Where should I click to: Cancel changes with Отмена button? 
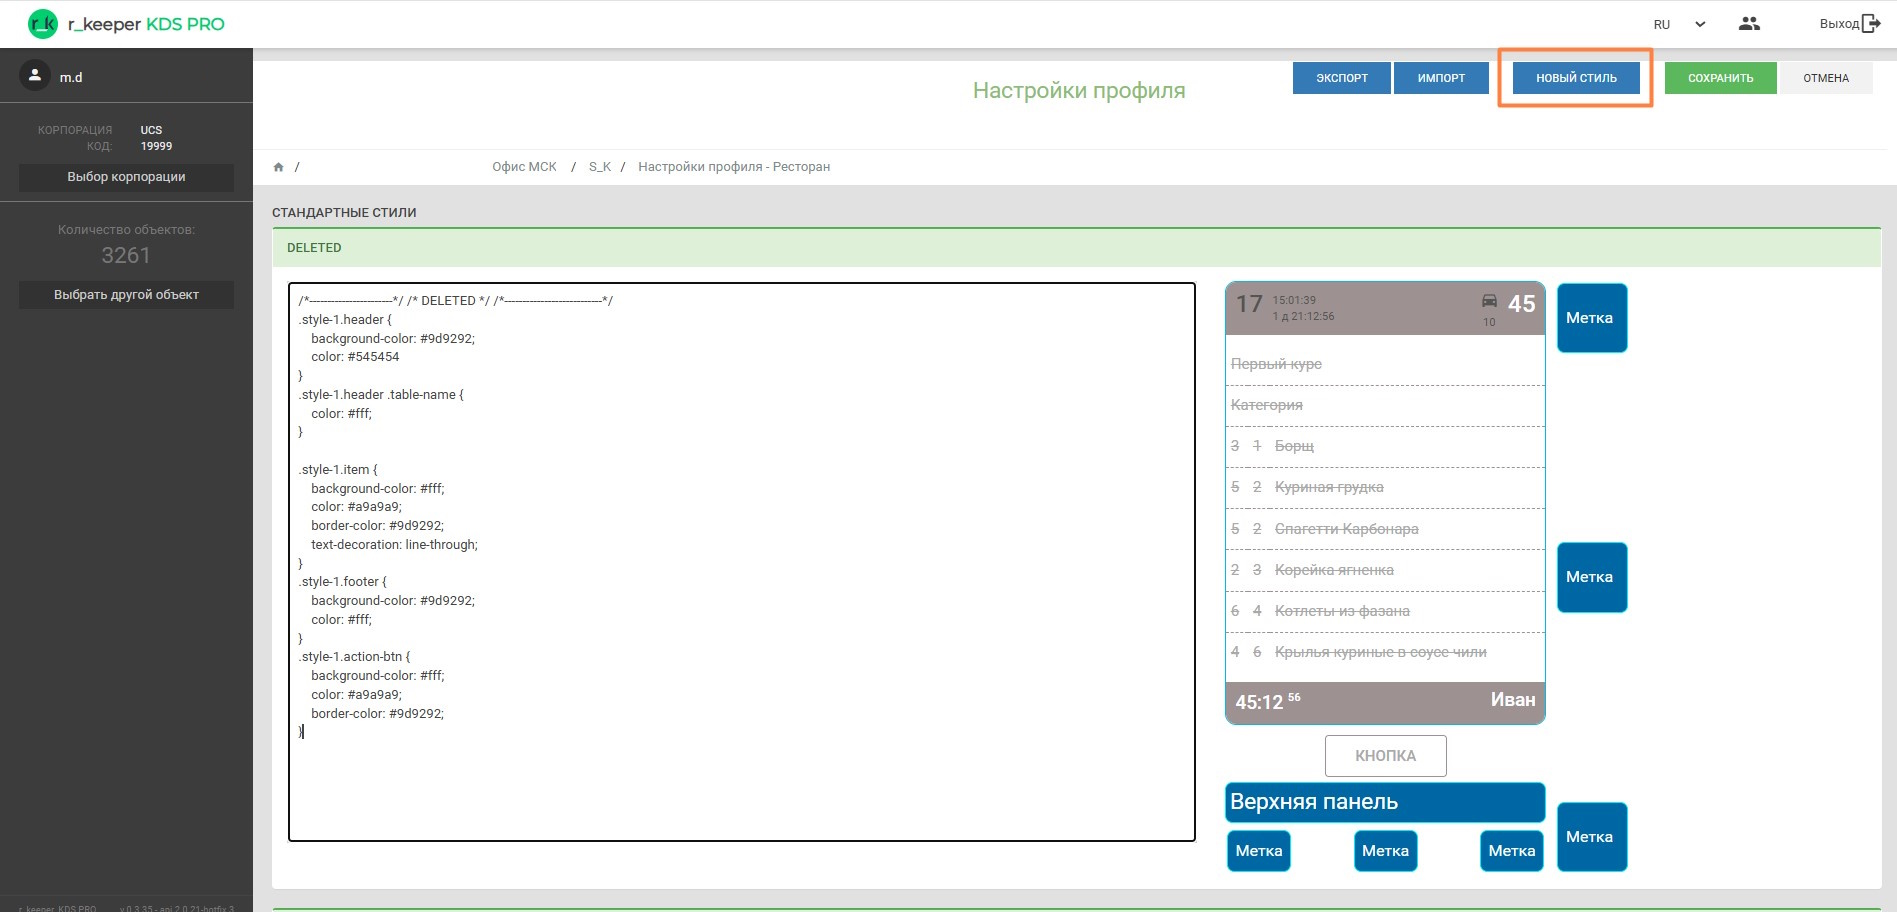[x=1825, y=78]
